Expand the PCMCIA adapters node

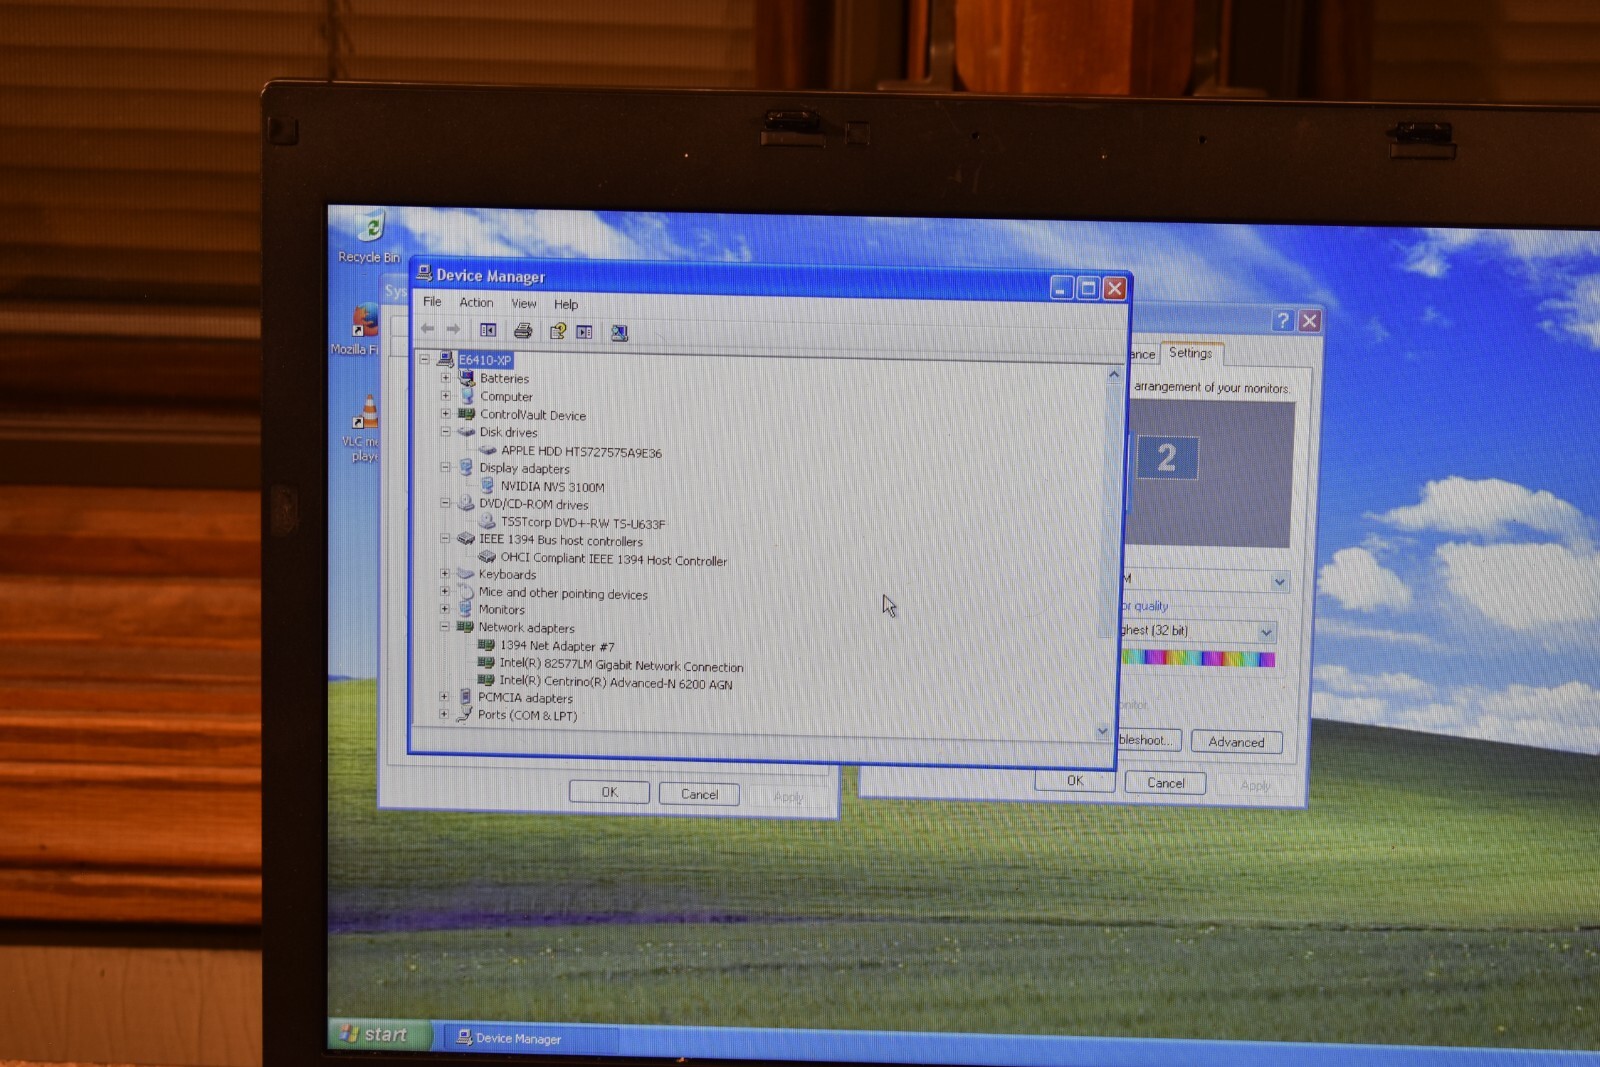pos(444,696)
